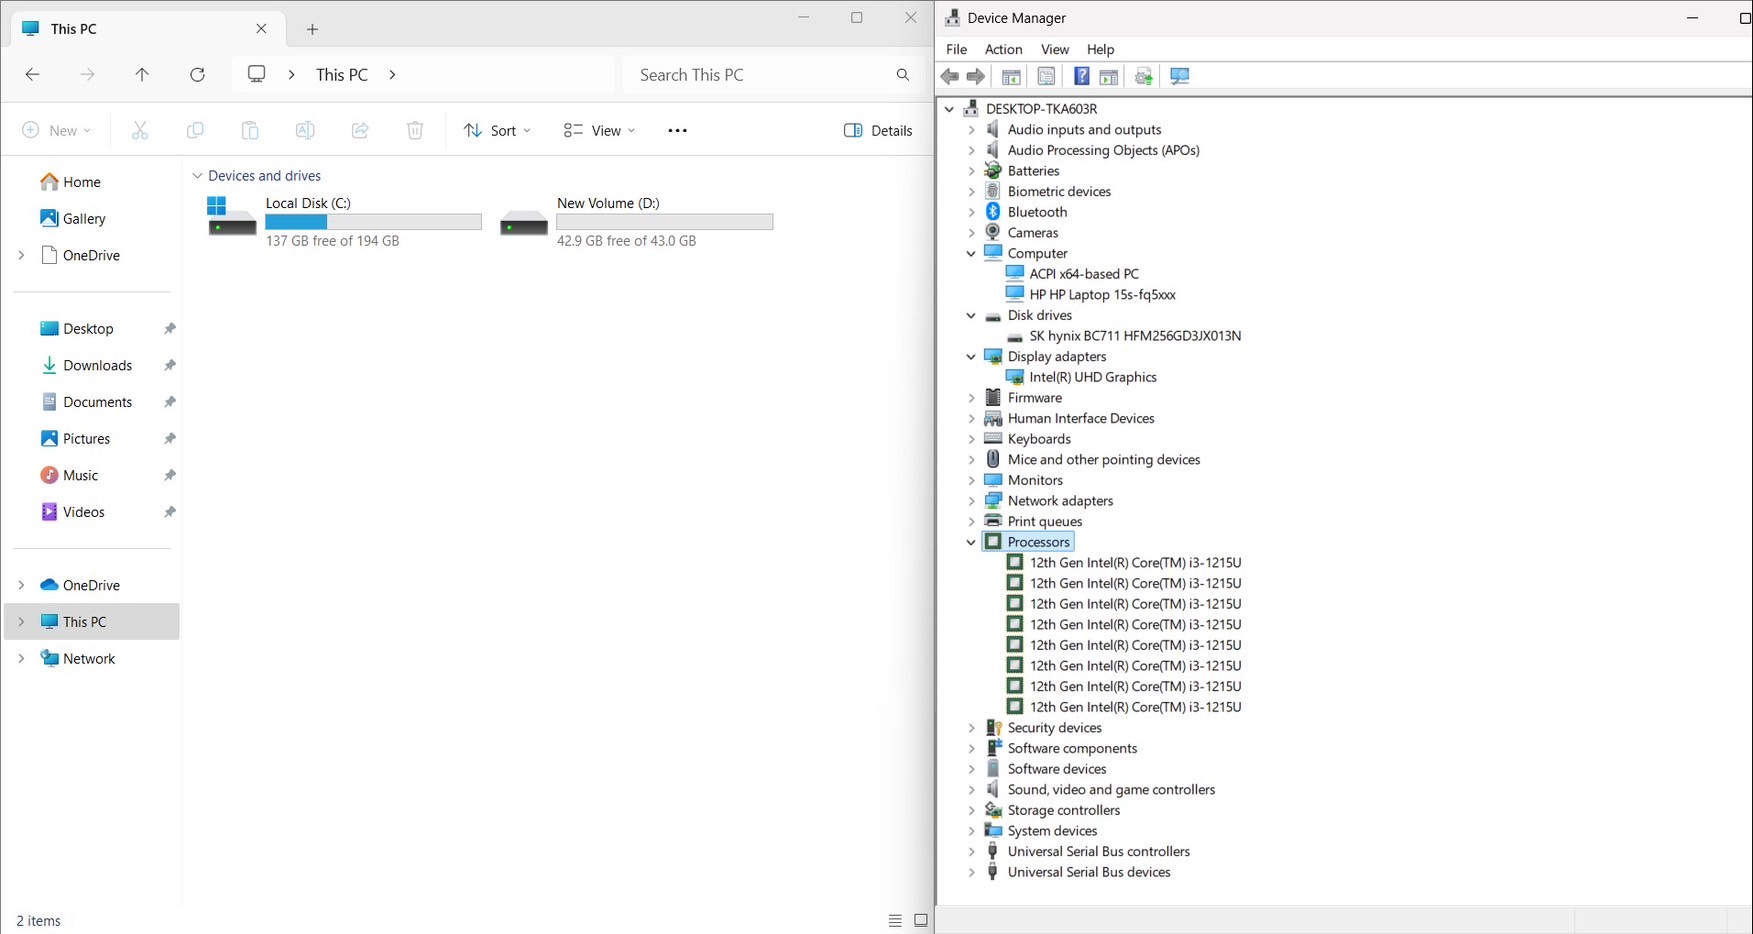Collapse the Devices and drives group
1753x934 pixels.
point(197,176)
